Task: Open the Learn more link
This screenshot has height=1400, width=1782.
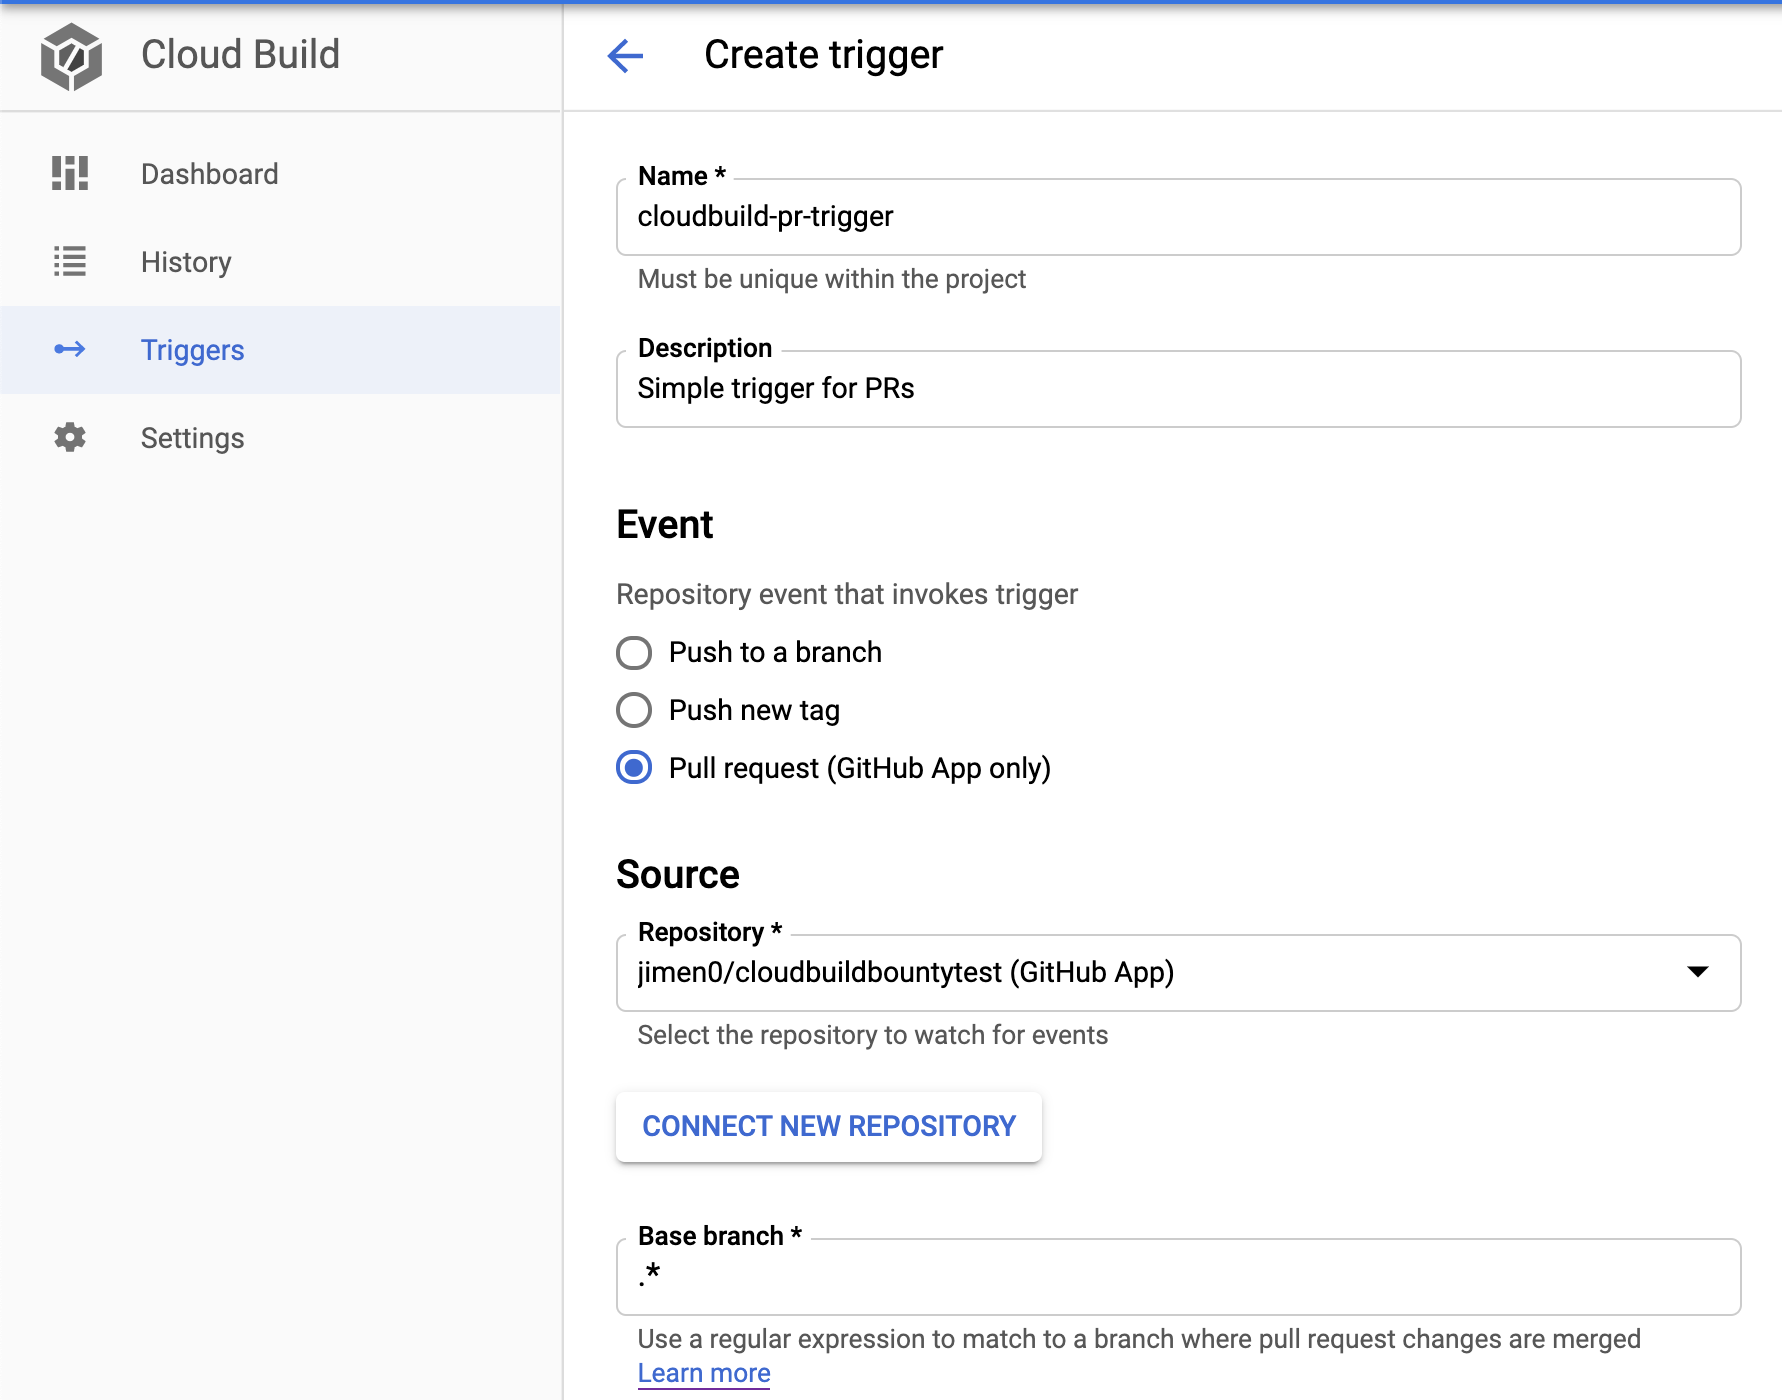Action: coord(703,1372)
